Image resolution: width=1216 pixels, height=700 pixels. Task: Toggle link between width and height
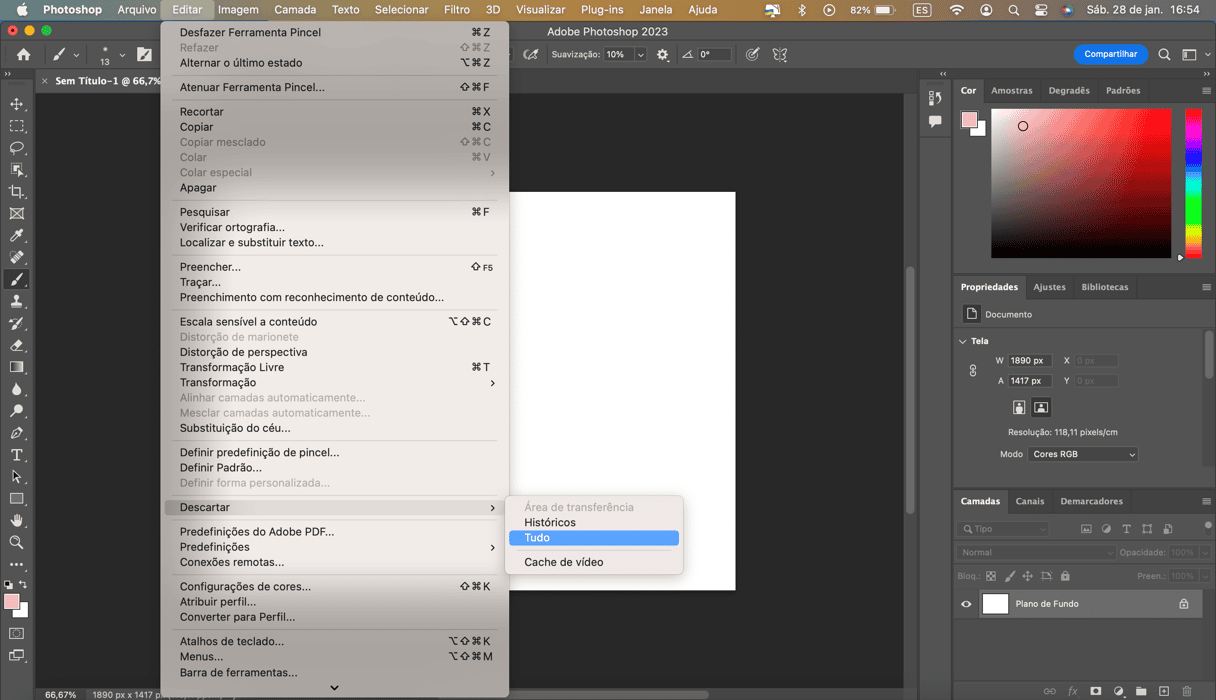(973, 370)
